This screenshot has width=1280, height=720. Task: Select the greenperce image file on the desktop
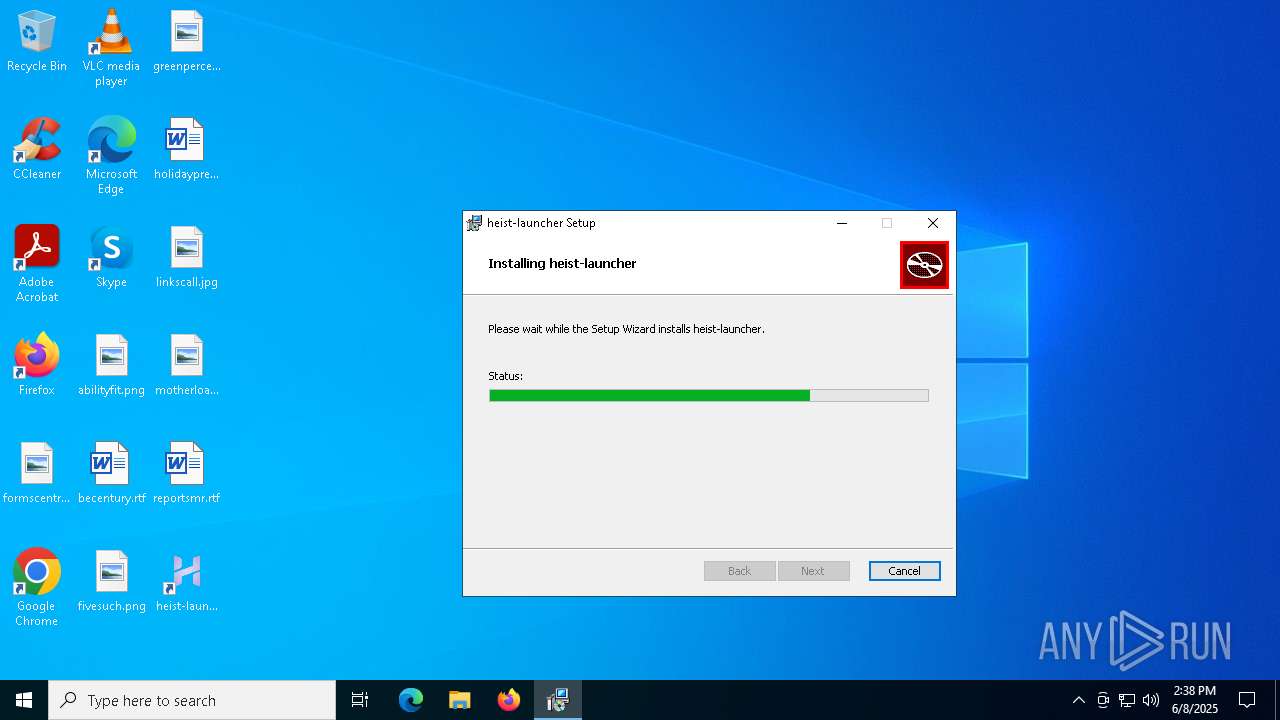187,42
